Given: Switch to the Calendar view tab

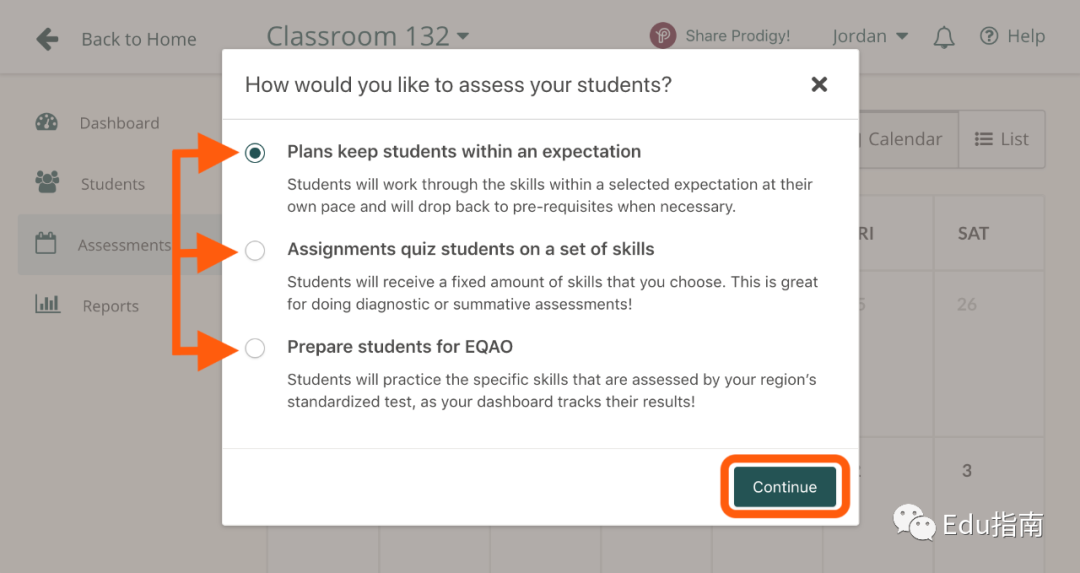Looking at the screenshot, I should tap(905, 139).
